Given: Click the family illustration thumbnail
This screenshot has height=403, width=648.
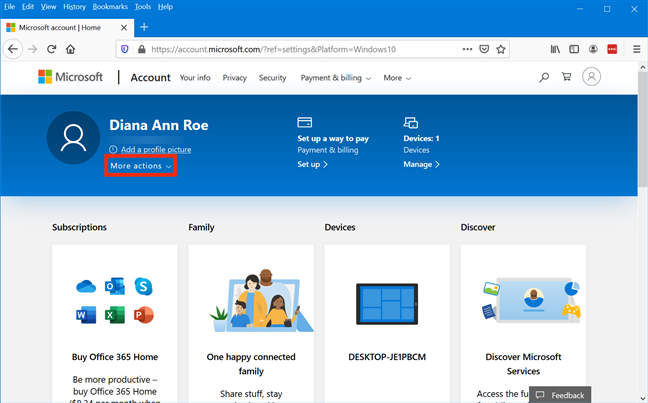Looking at the screenshot, I should [261, 301].
